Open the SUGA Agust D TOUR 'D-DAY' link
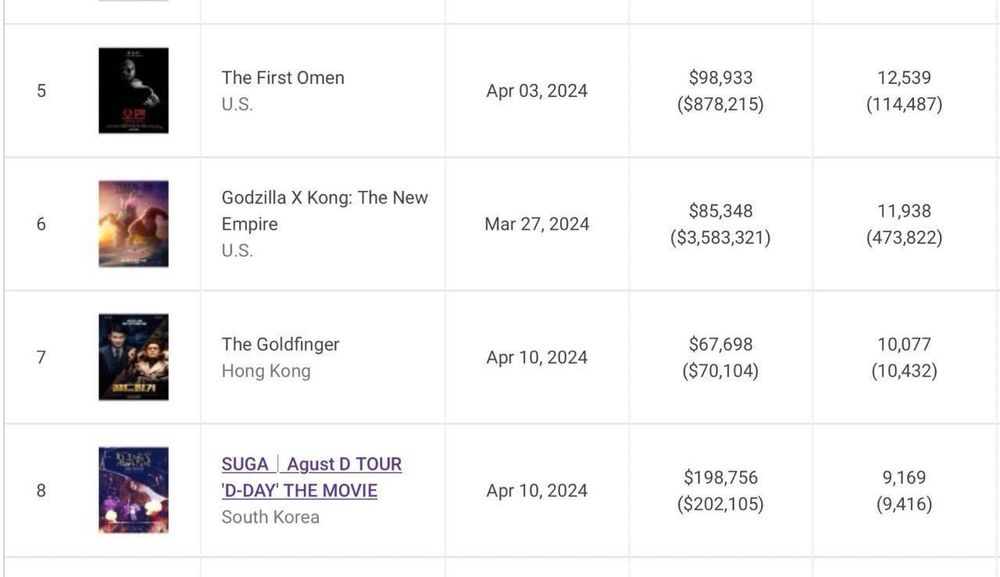 tap(311, 477)
